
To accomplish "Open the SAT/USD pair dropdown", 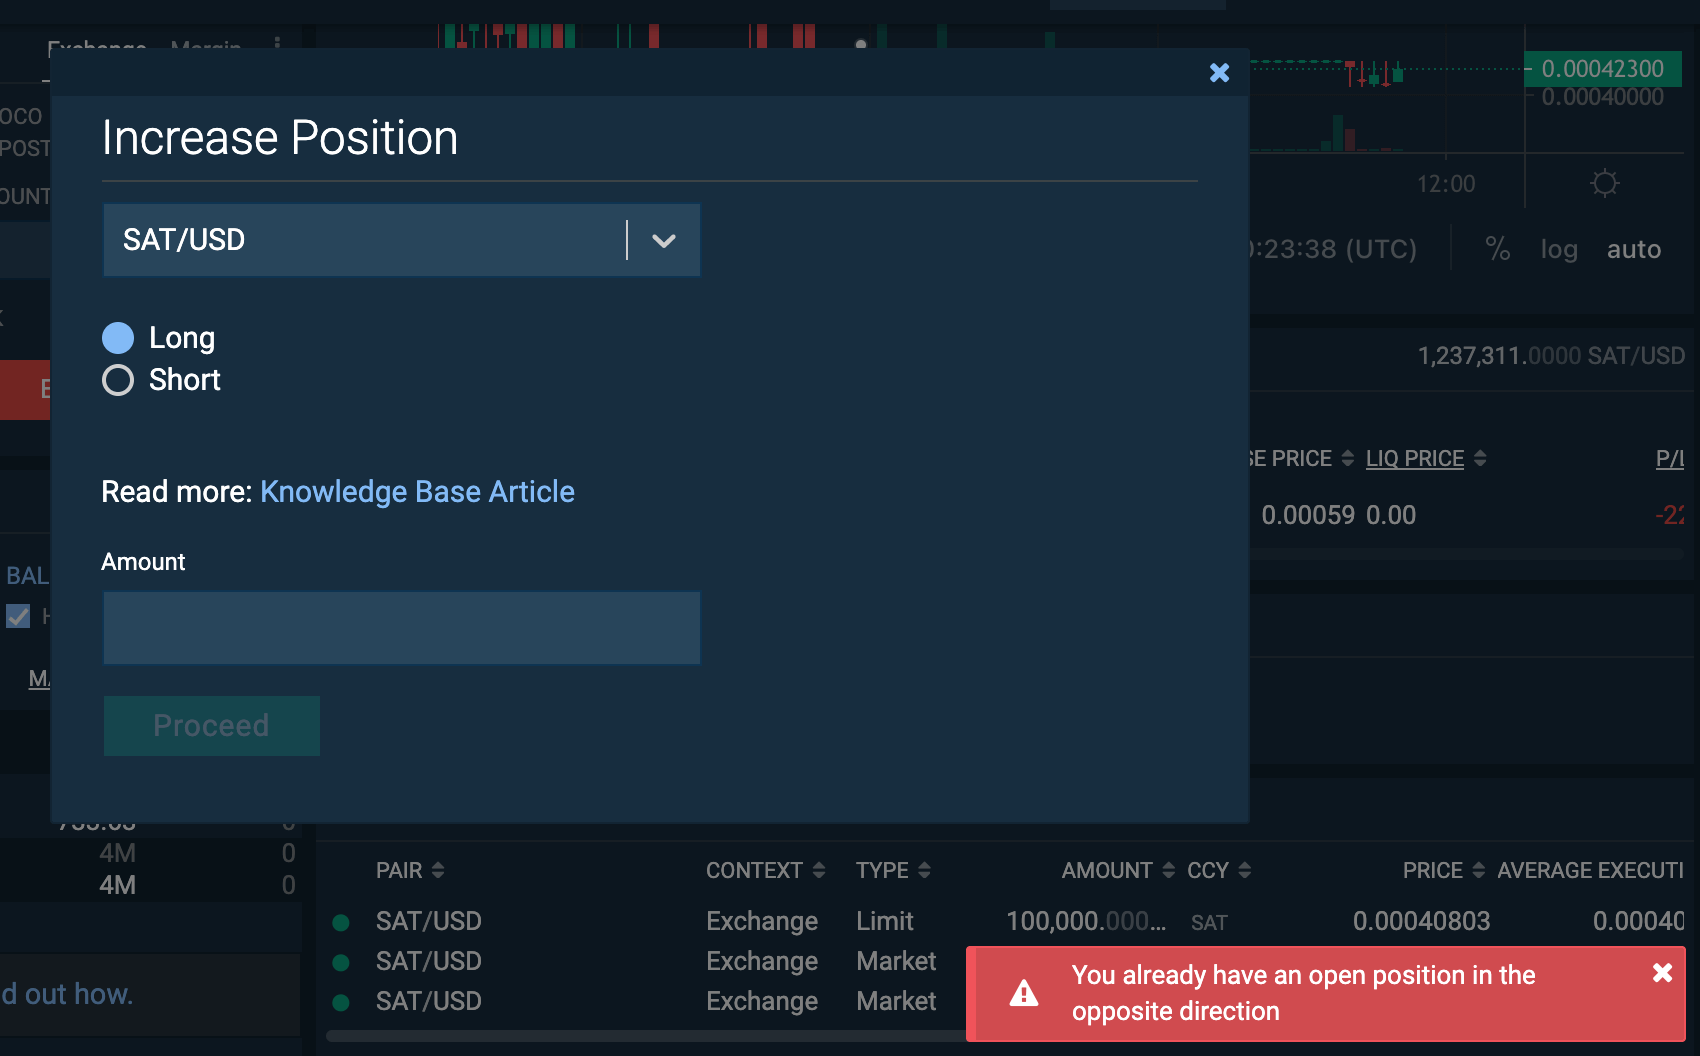I will [401, 240].
